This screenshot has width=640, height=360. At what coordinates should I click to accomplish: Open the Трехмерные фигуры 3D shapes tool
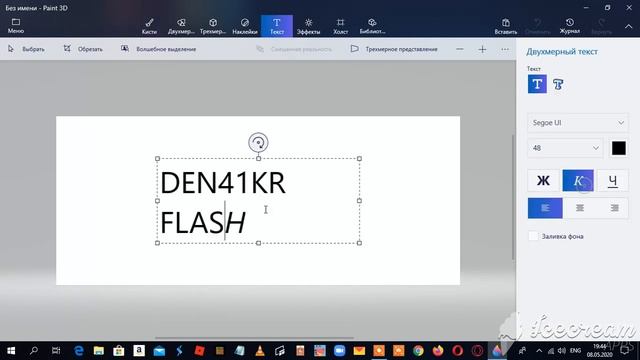coord(213,26)
